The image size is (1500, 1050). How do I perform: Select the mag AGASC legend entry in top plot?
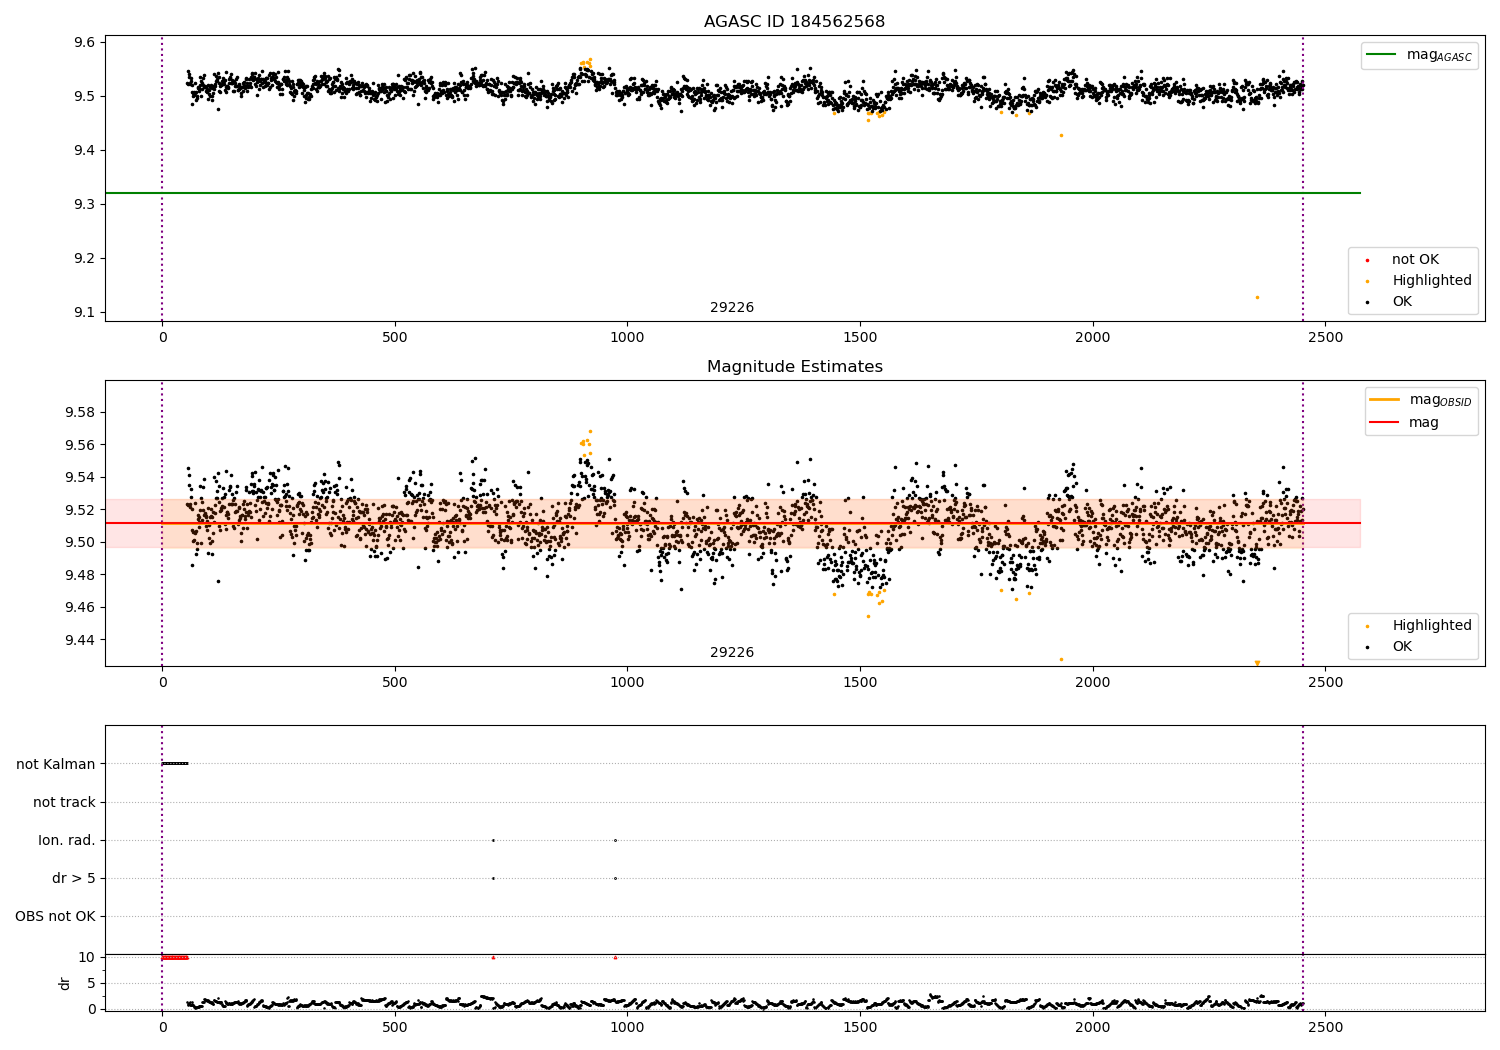(x=1420, y=55)
